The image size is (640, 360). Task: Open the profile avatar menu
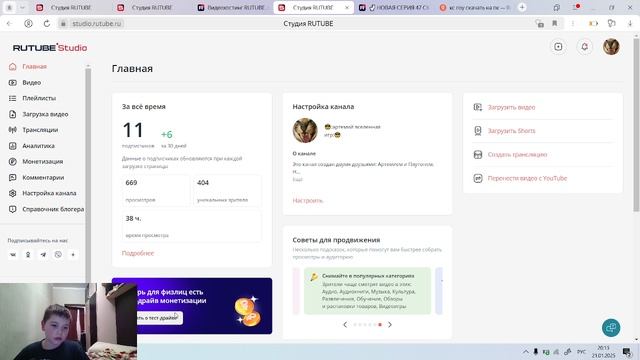(611, 47)
